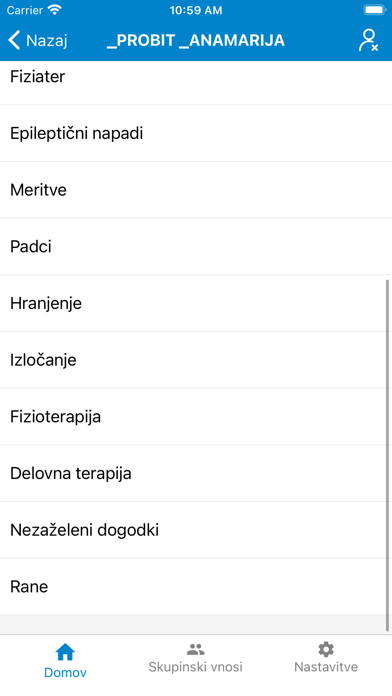Choose Fizioterapija from the list
This screenshot has width=392, height=696.
coord(196,417)
